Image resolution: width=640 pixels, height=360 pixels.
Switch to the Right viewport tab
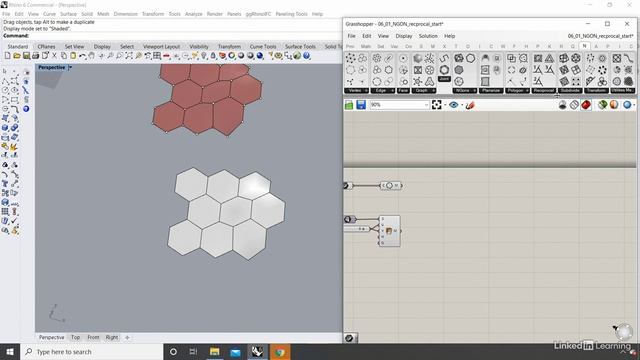click(112, 338)
